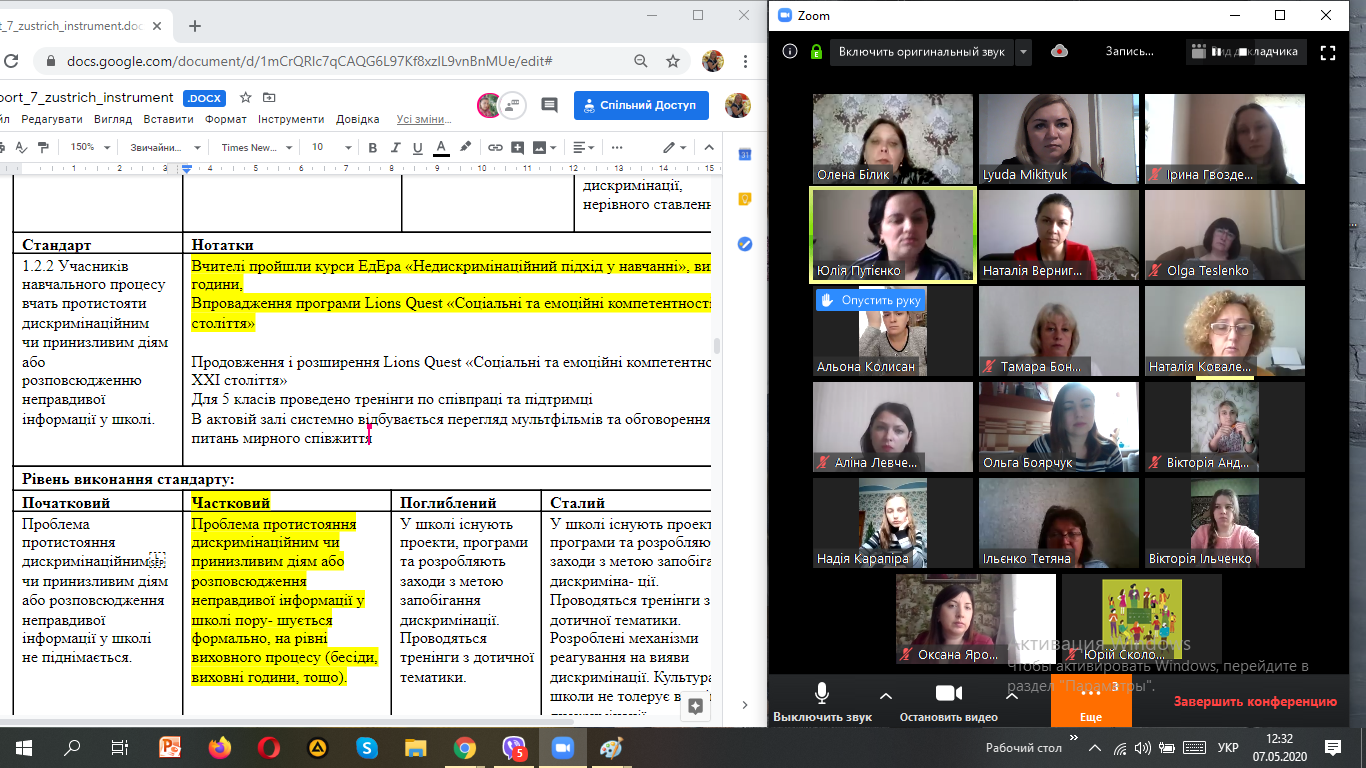Open 'Інструменти' menu
The width and height of the screenshot is (1366, 768).
[291, 119]
